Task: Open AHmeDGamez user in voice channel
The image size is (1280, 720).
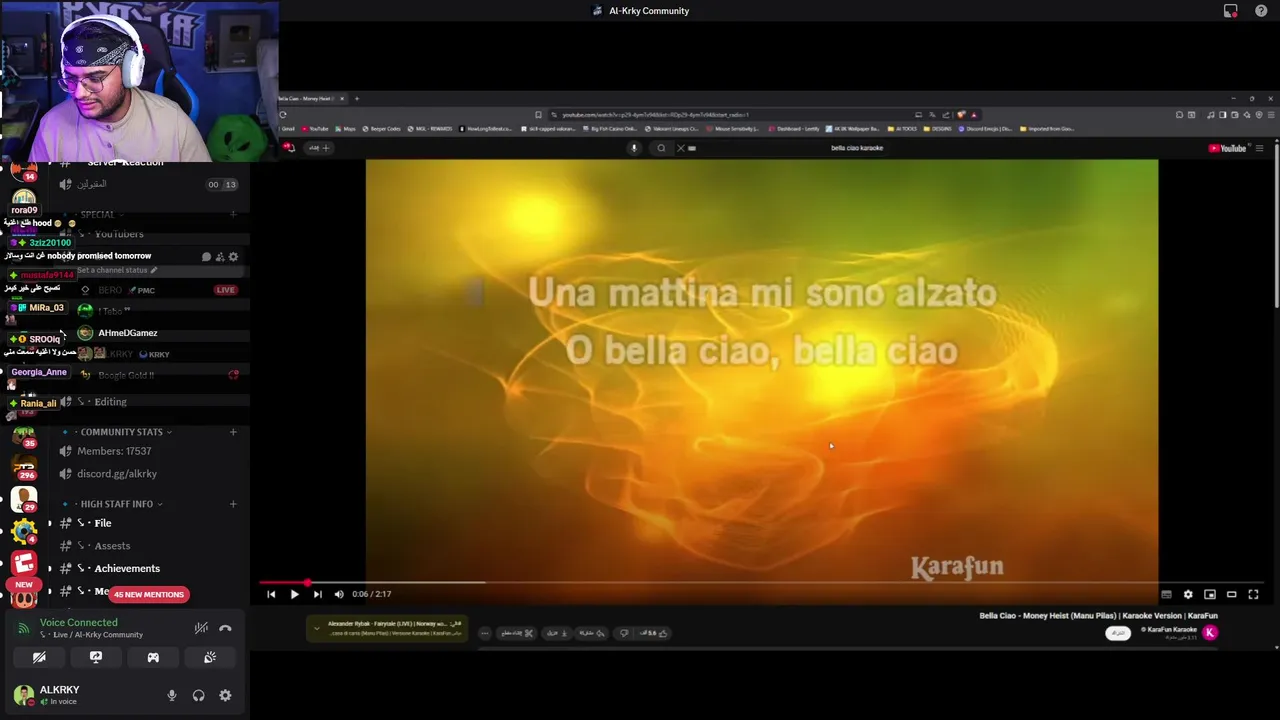Action: pos(127,333)
